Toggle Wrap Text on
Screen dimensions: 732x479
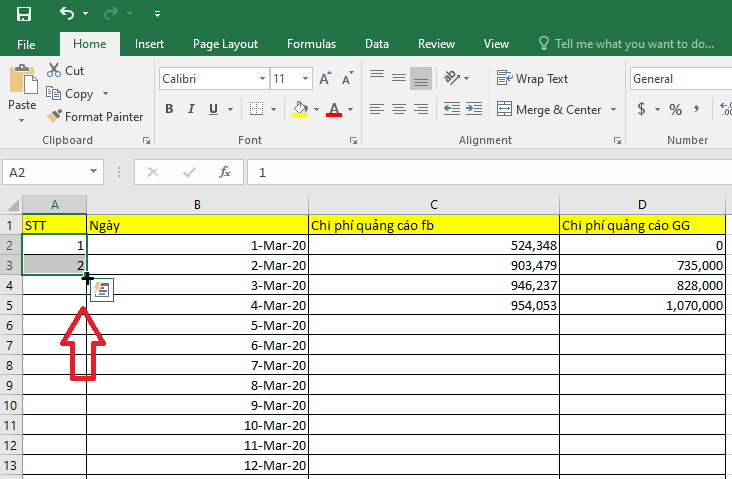[532, 78]
